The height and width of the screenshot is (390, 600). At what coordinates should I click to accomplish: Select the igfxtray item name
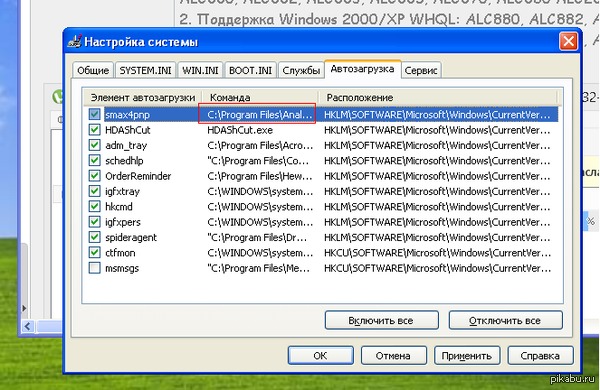tap(122, 191)
